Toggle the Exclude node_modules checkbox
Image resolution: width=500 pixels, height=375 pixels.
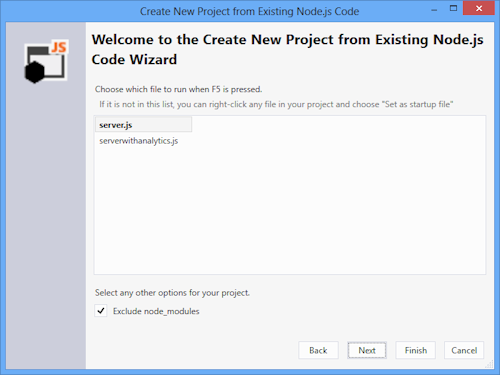(x=101, y=311)
